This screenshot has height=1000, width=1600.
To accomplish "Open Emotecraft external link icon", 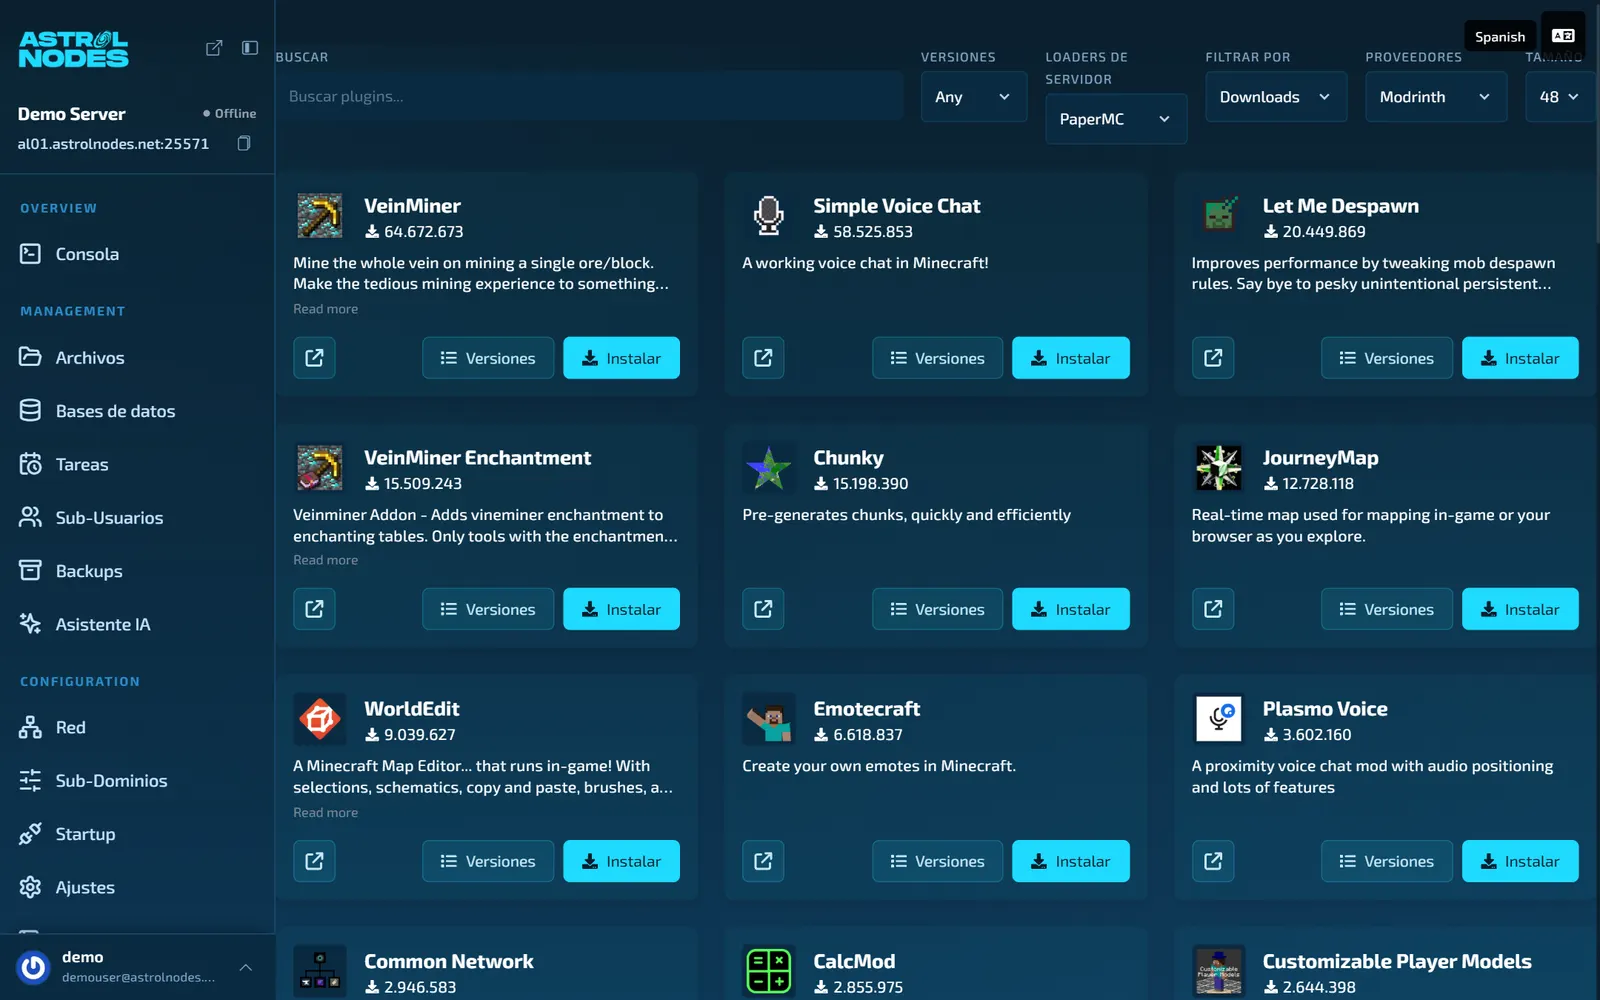I will pos(763,861).
